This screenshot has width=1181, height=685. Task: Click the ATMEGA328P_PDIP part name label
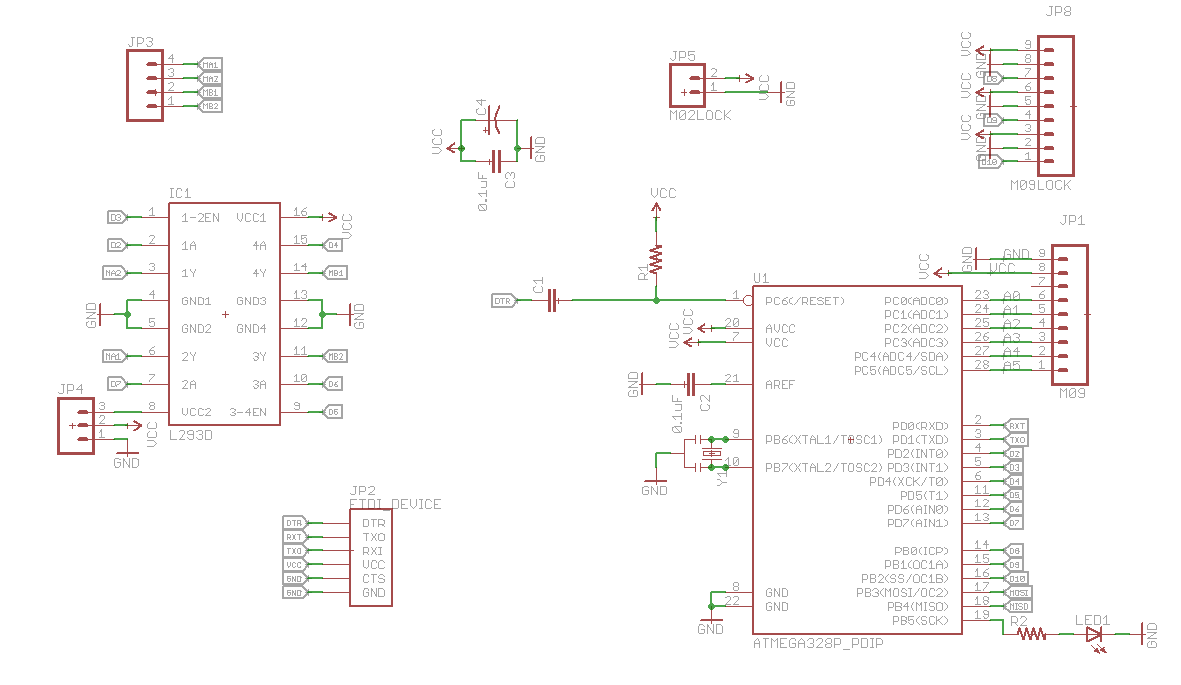coord(817,645)
